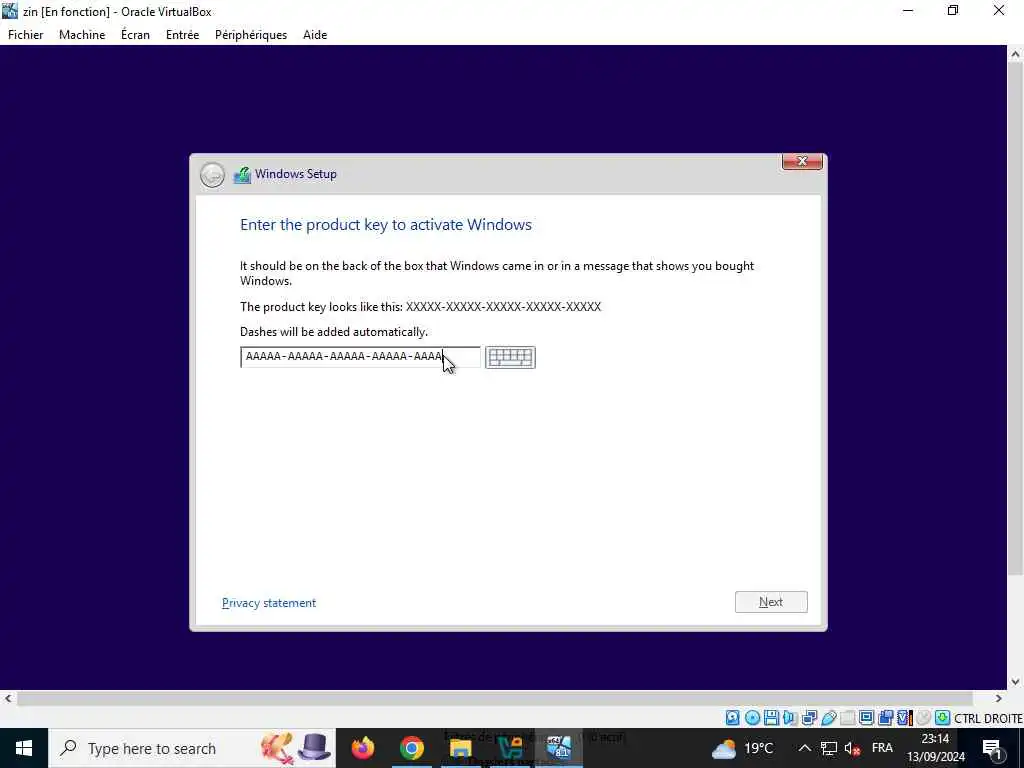Open the on-screen keyboard icon beside key field
Screen dimensions: 1024x768
pyautogui.click(x=510, y=357)
